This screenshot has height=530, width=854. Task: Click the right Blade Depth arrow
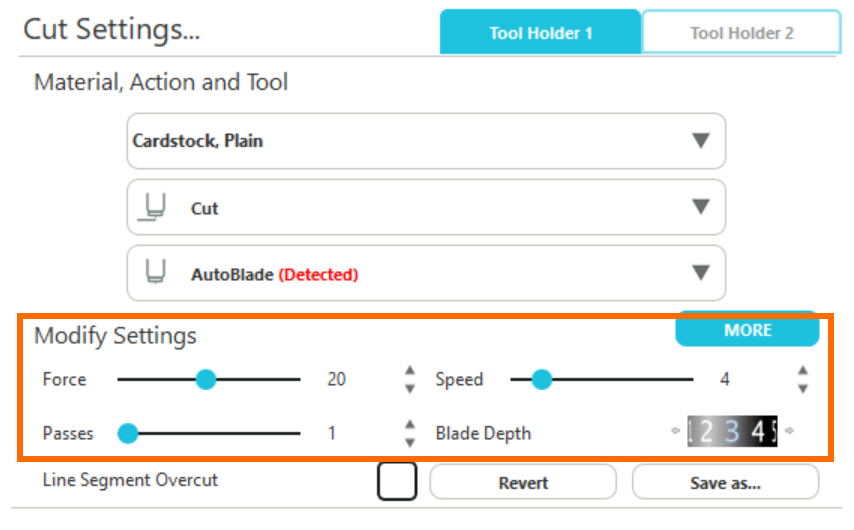tap(790, 432)
